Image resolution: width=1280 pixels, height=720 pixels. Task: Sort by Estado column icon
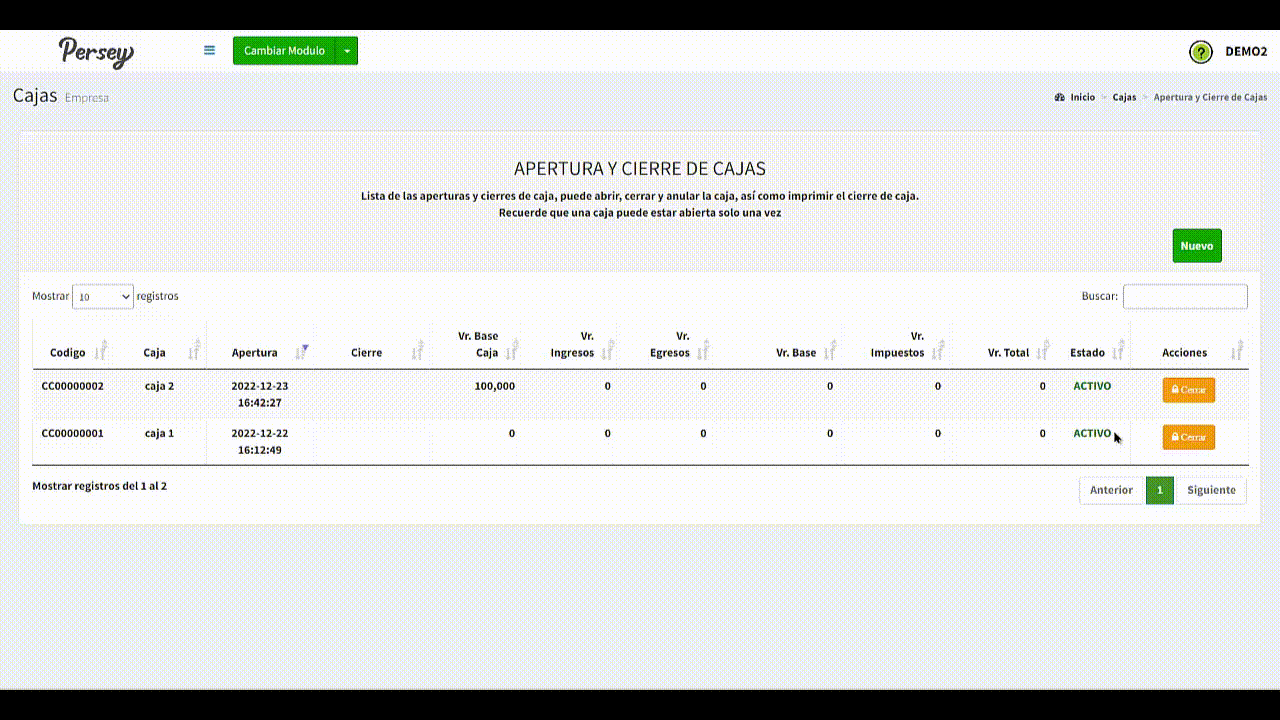(x=1118, y=351)
